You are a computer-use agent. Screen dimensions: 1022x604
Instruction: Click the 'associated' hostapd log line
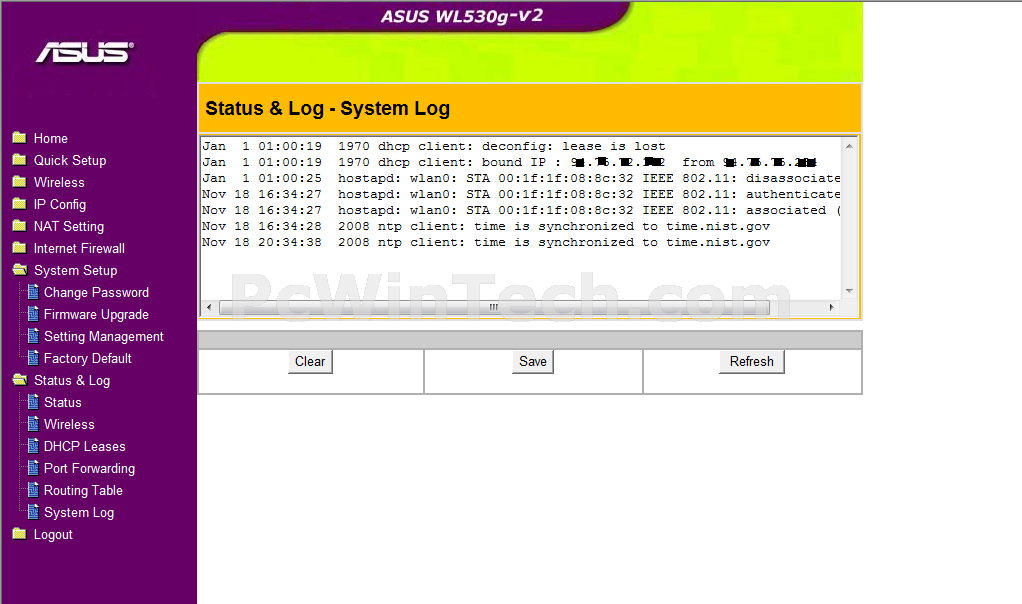click(521, 210)
